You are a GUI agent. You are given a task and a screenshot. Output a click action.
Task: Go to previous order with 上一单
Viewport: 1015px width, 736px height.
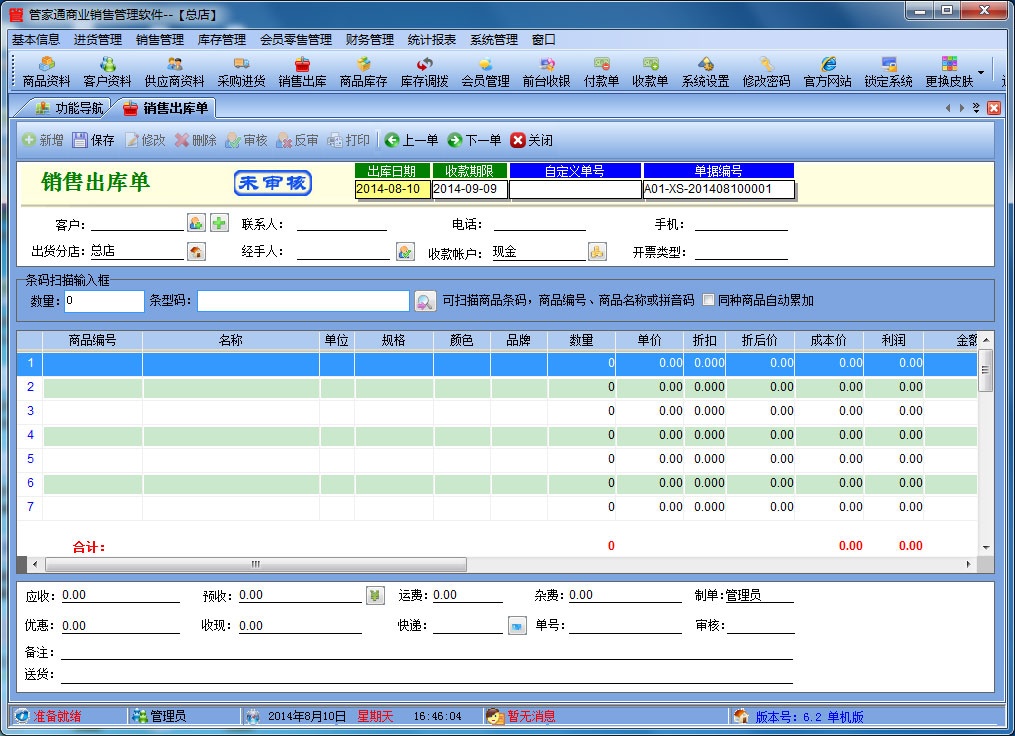click(x=411, y=140)
